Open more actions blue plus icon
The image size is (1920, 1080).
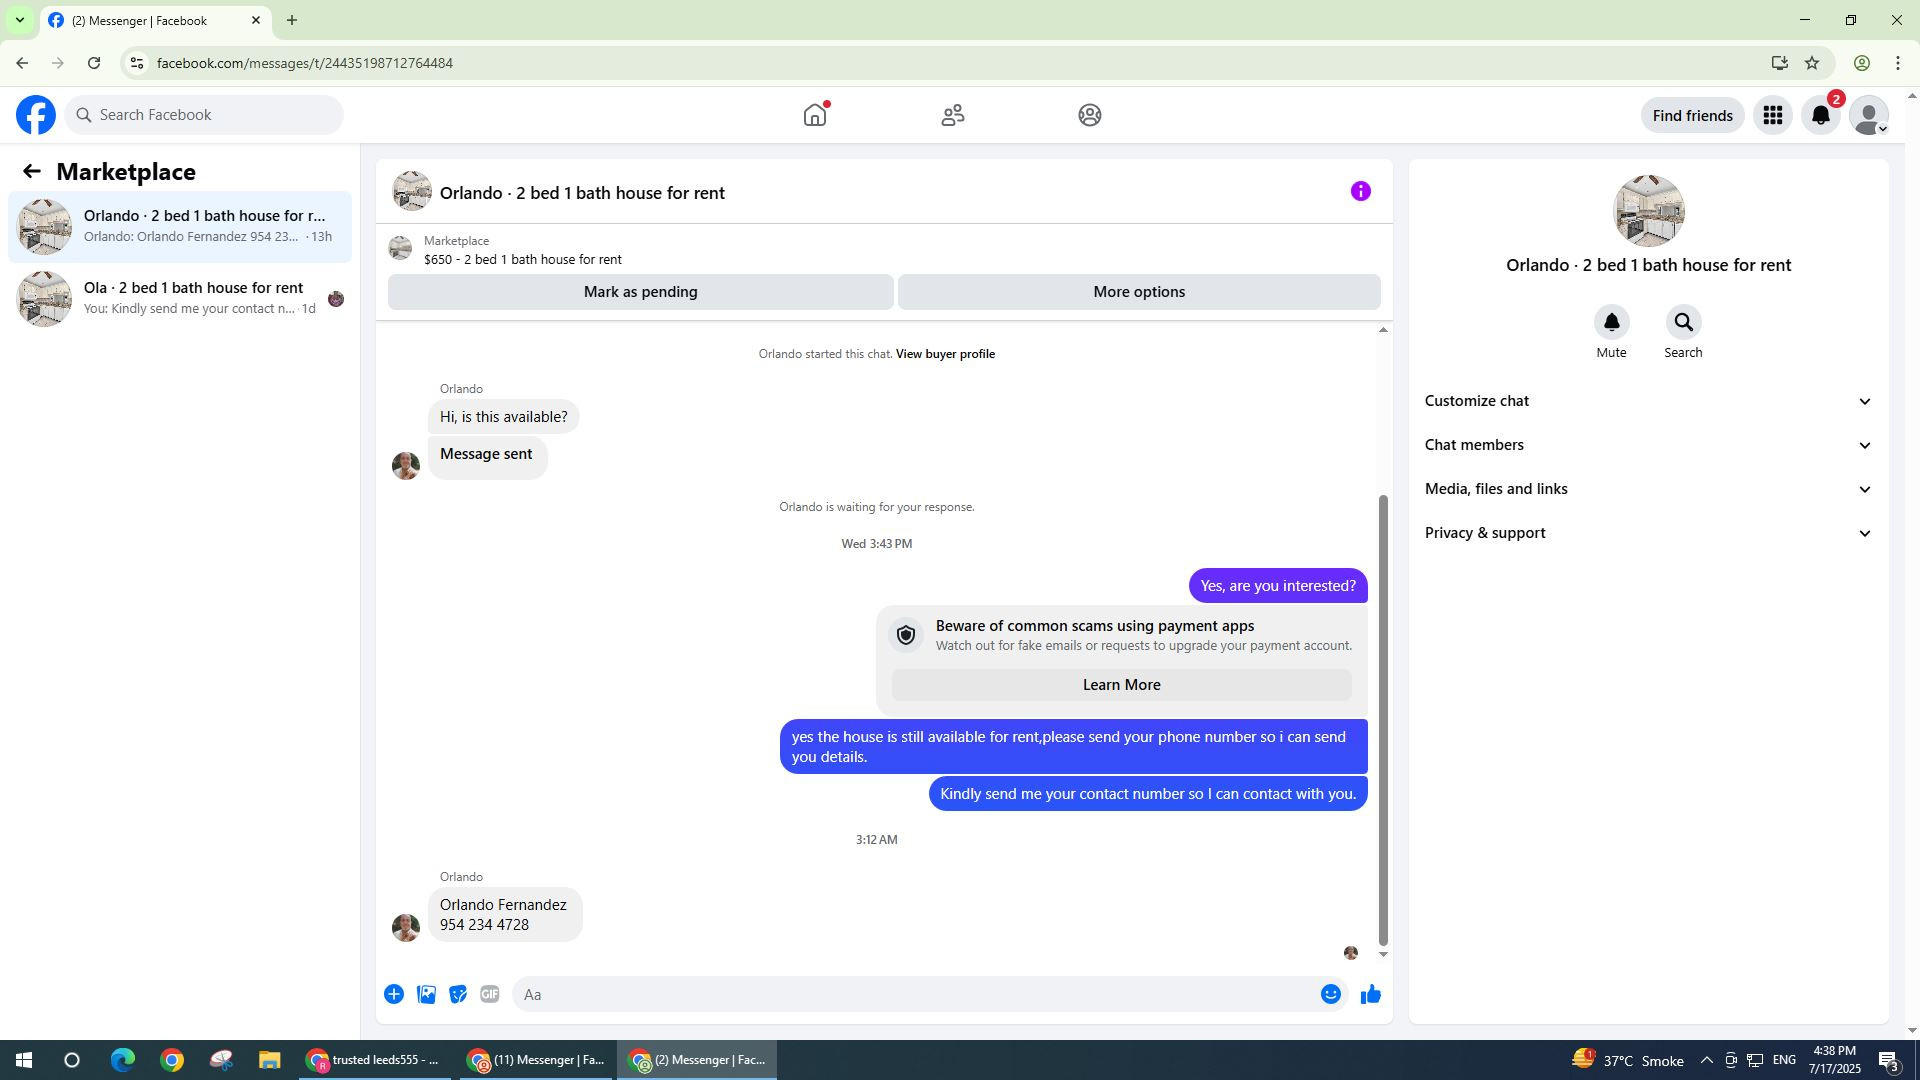[x=394, y=994]
